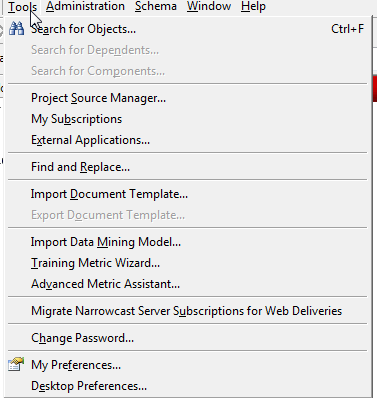Screen dimensions: 377x398
Task: Open the Schema menu
Action: point(156,6)
